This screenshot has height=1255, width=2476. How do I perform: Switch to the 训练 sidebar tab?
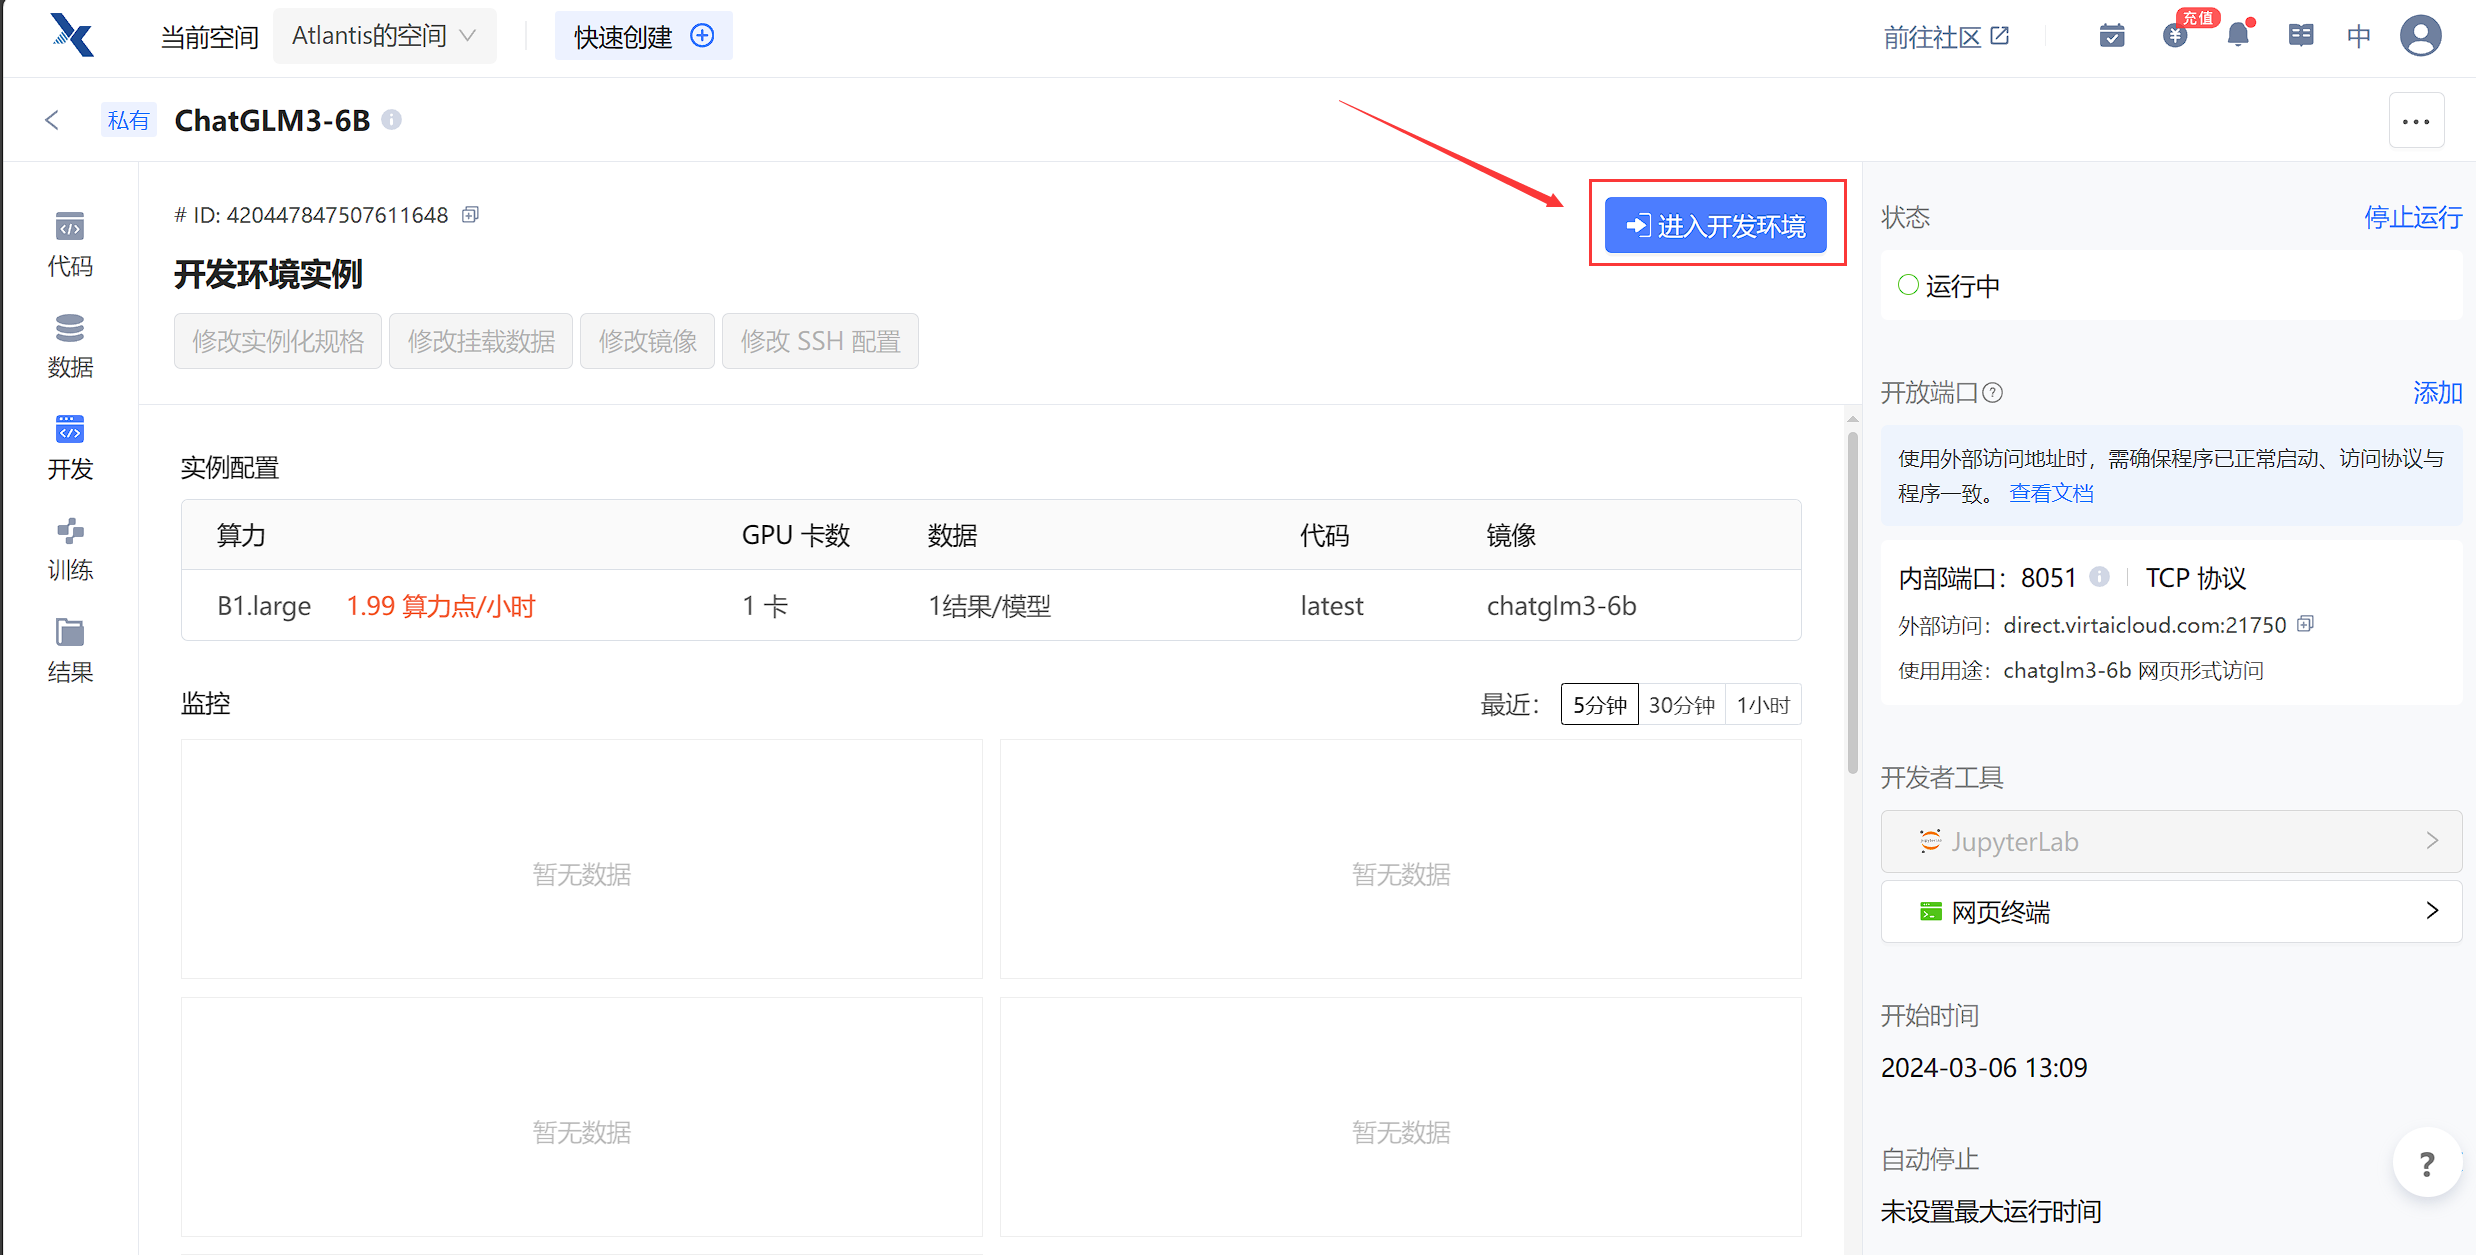tap(70, 549)
